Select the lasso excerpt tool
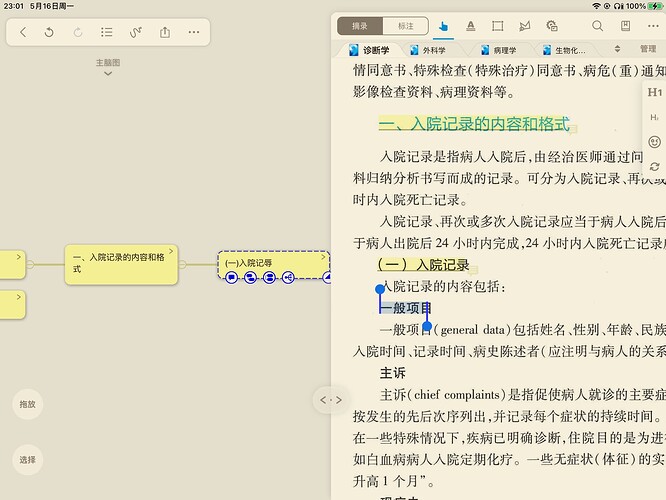 525,26
